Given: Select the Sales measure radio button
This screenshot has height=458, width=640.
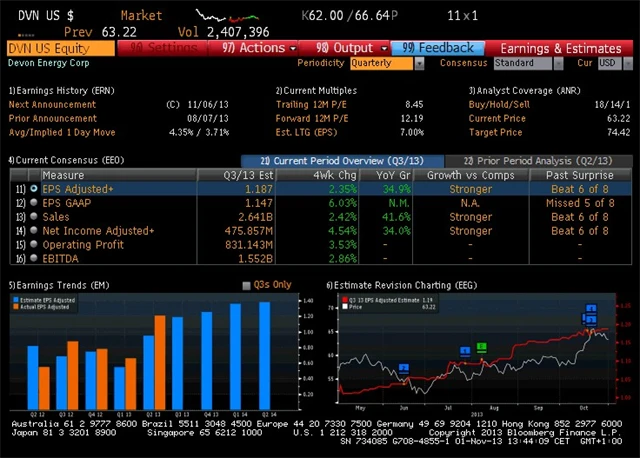Looking at the screenshot, I should pos(34,216).
